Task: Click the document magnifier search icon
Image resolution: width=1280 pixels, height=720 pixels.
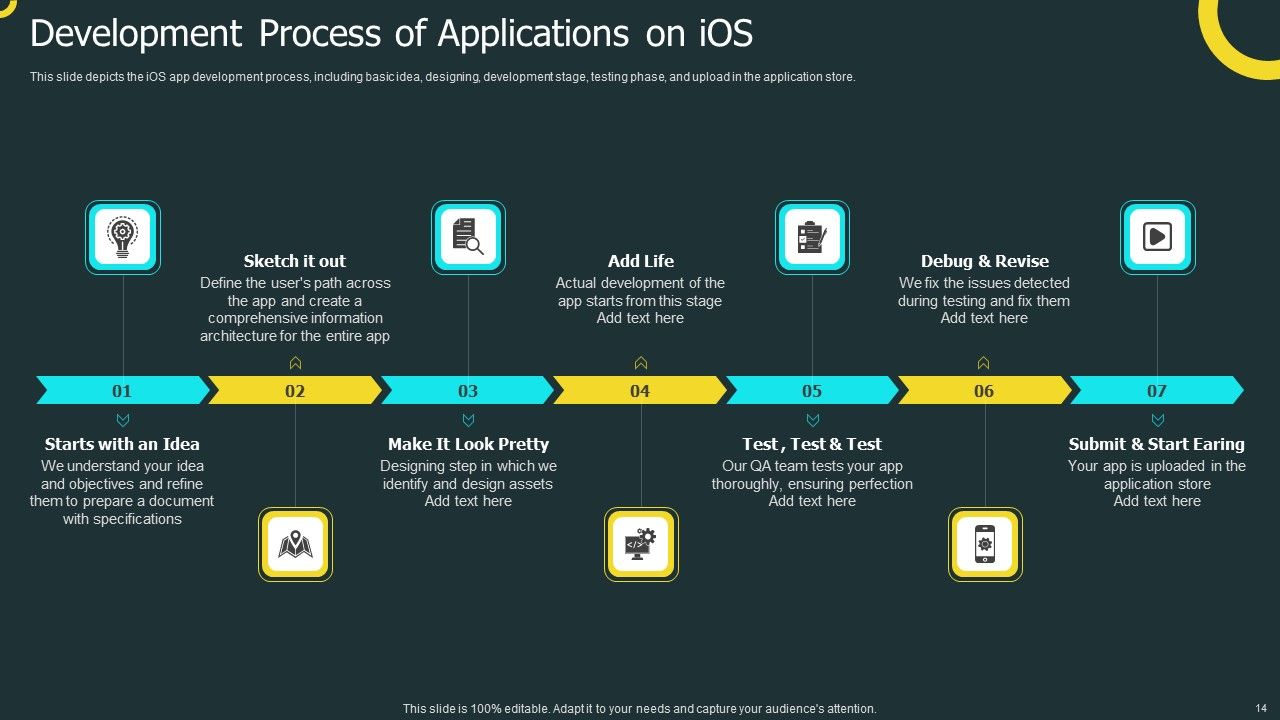Action: pyautogui.click(x=468, y=237)
